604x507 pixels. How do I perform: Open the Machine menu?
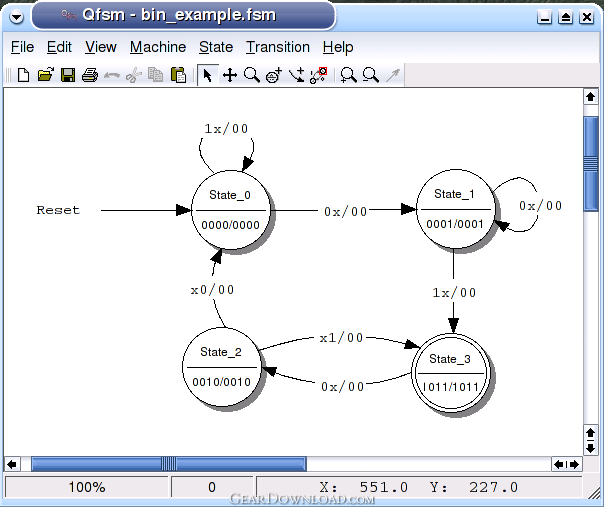pos(158,47)
